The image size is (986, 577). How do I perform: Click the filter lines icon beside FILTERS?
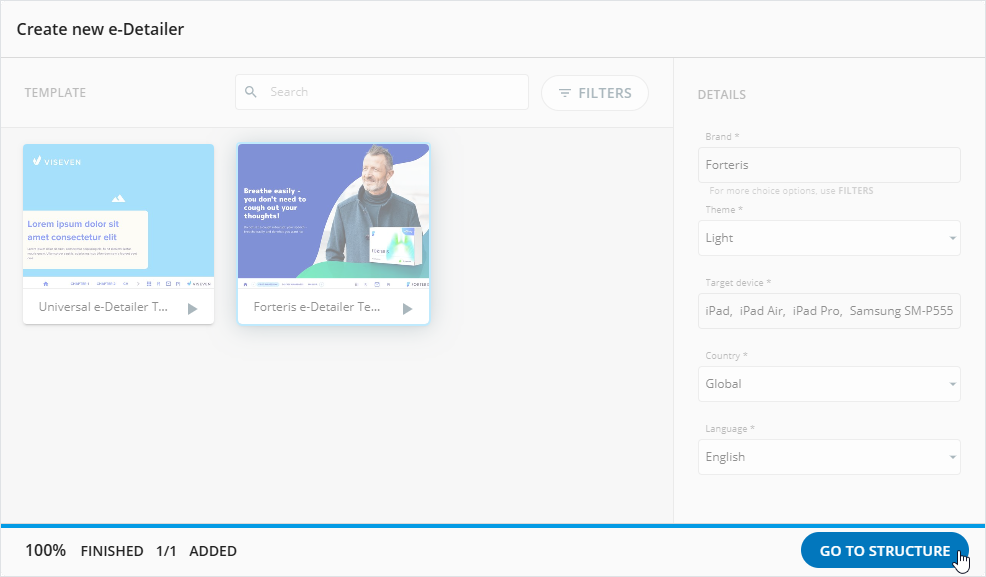coord(565,93)
